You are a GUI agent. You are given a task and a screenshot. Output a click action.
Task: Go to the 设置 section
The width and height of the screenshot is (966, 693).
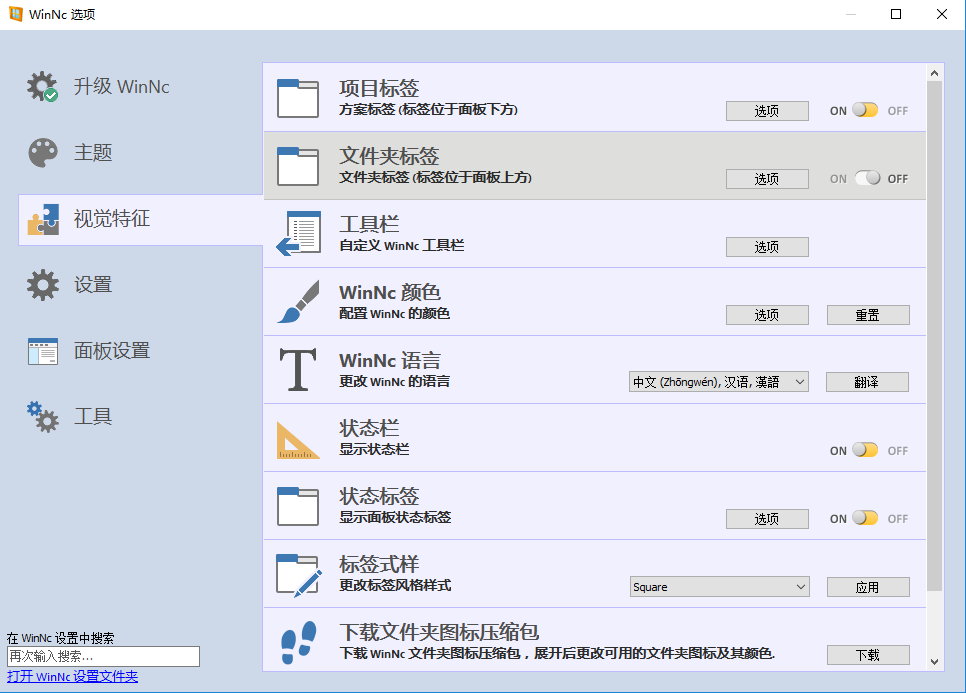[x=140, y=285]
